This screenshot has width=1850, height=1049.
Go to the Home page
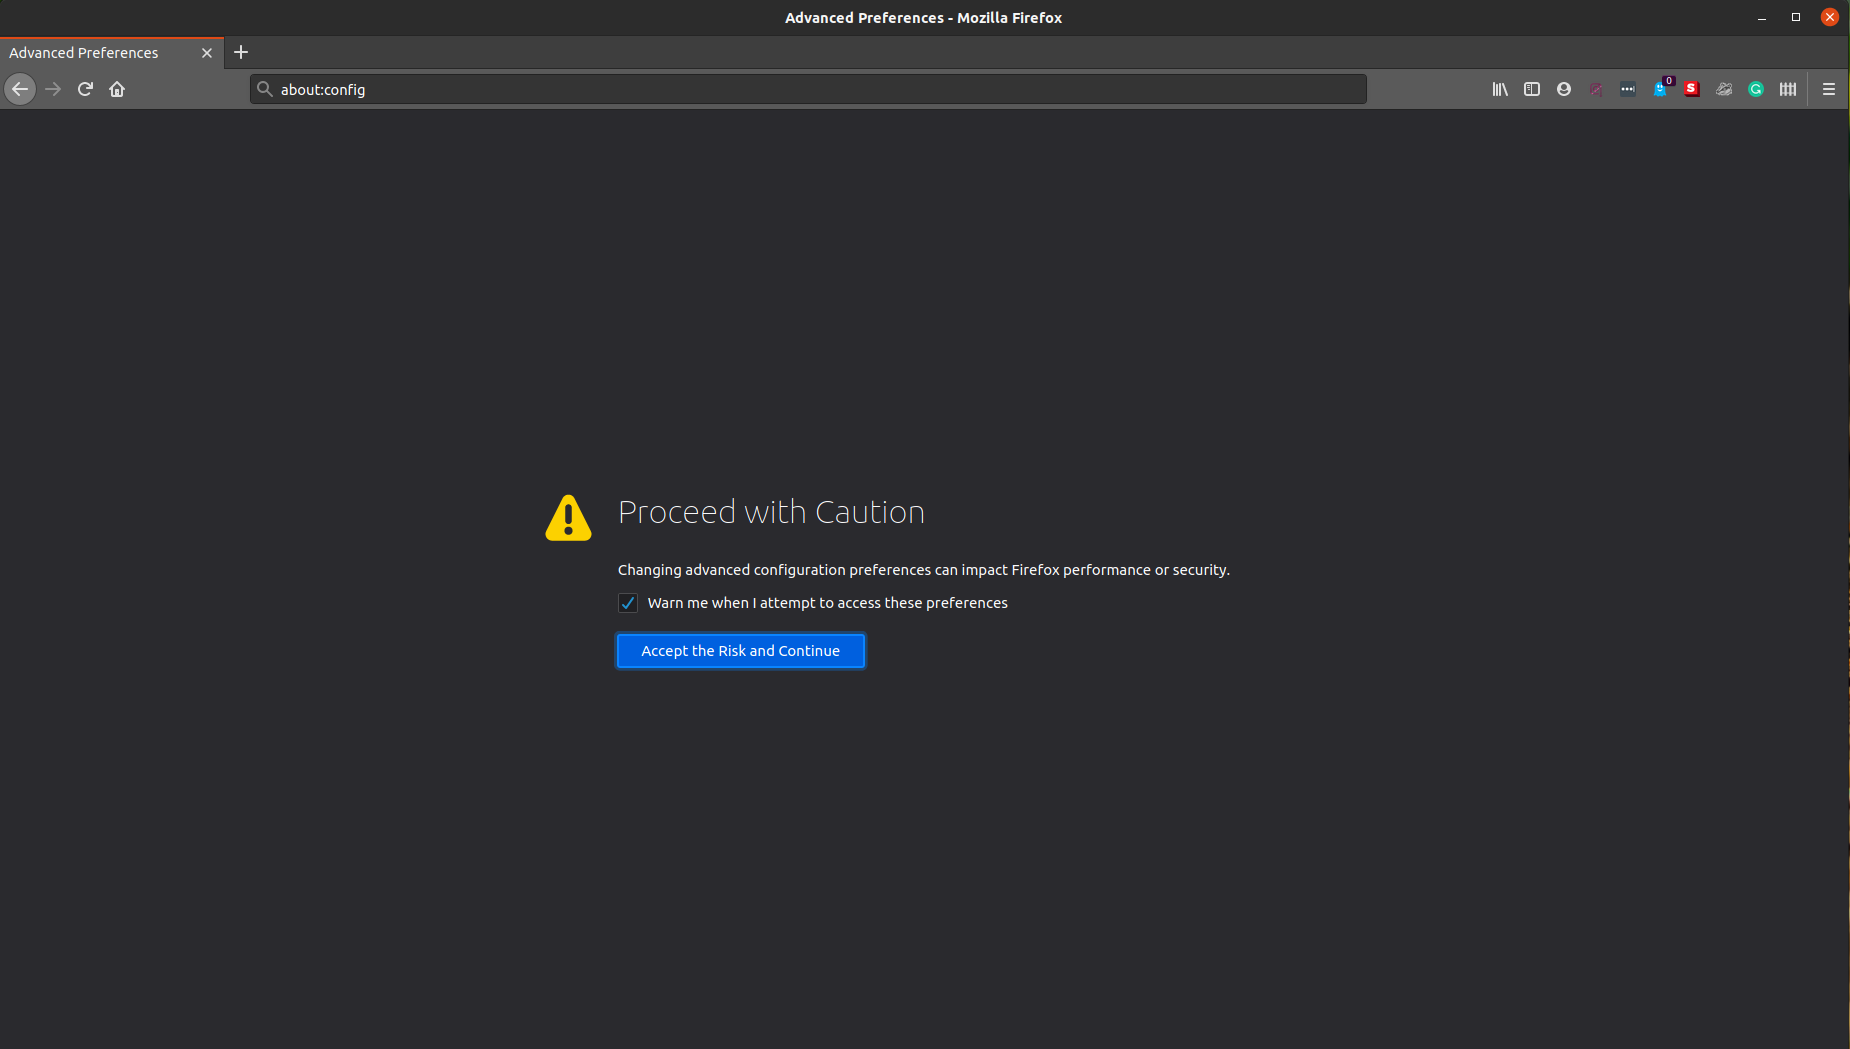[x=117, y=89]
